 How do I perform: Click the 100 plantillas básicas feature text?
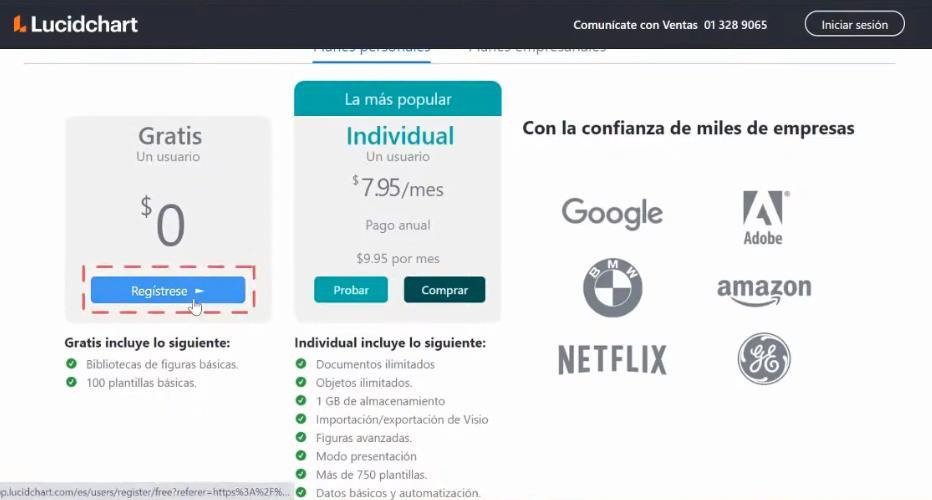141,383
